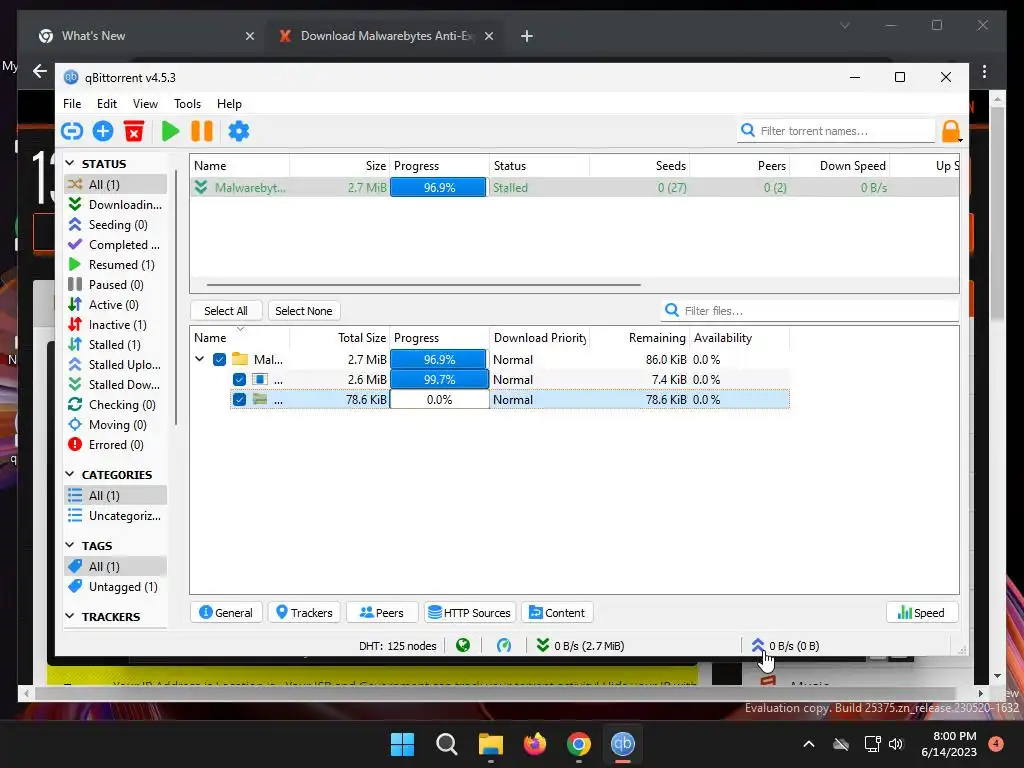Open Options via the gear icon
The width and height of the screenshot is (1024, 768).
pos(238,131)
